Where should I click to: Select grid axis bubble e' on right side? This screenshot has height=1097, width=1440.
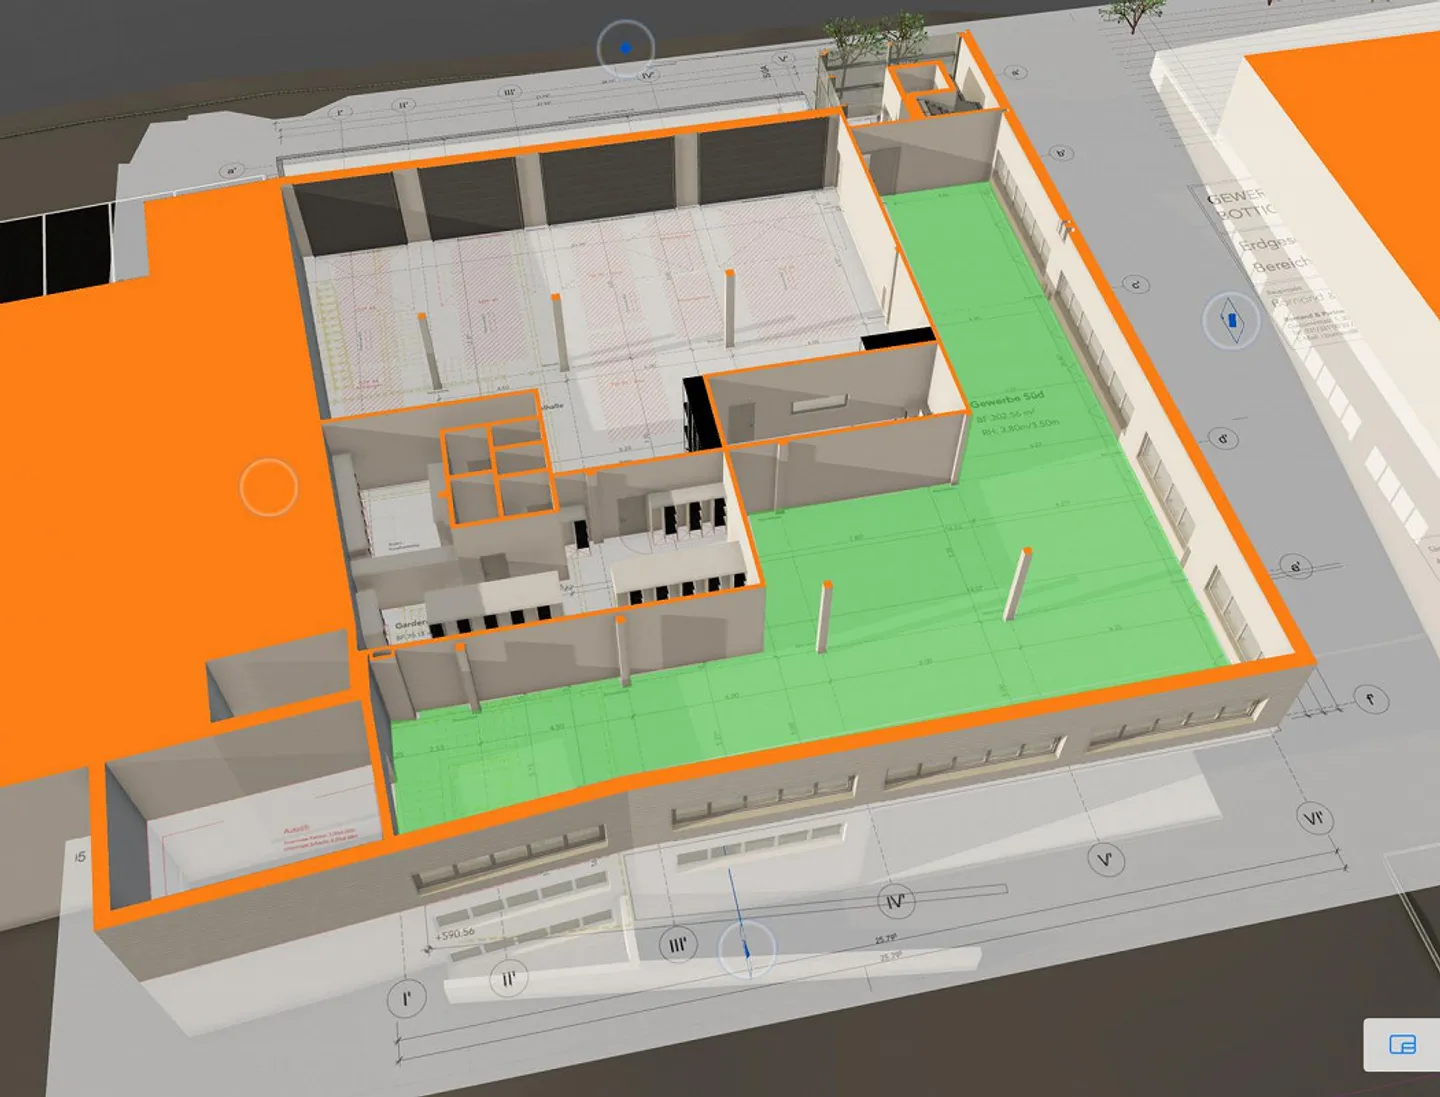pos(1296,567)
